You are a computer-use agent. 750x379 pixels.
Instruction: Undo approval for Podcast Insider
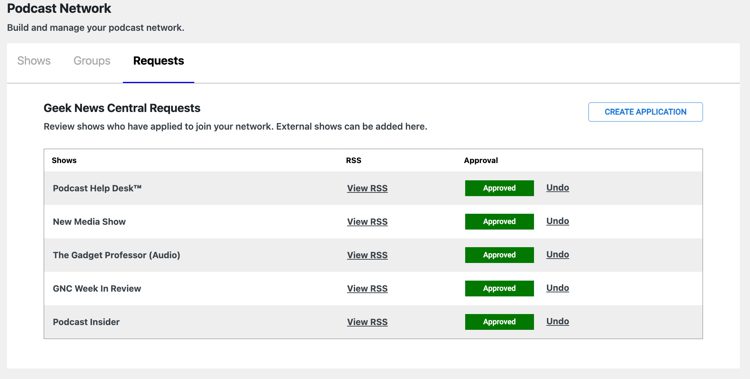pyautogui.click(x=558, y=322)
